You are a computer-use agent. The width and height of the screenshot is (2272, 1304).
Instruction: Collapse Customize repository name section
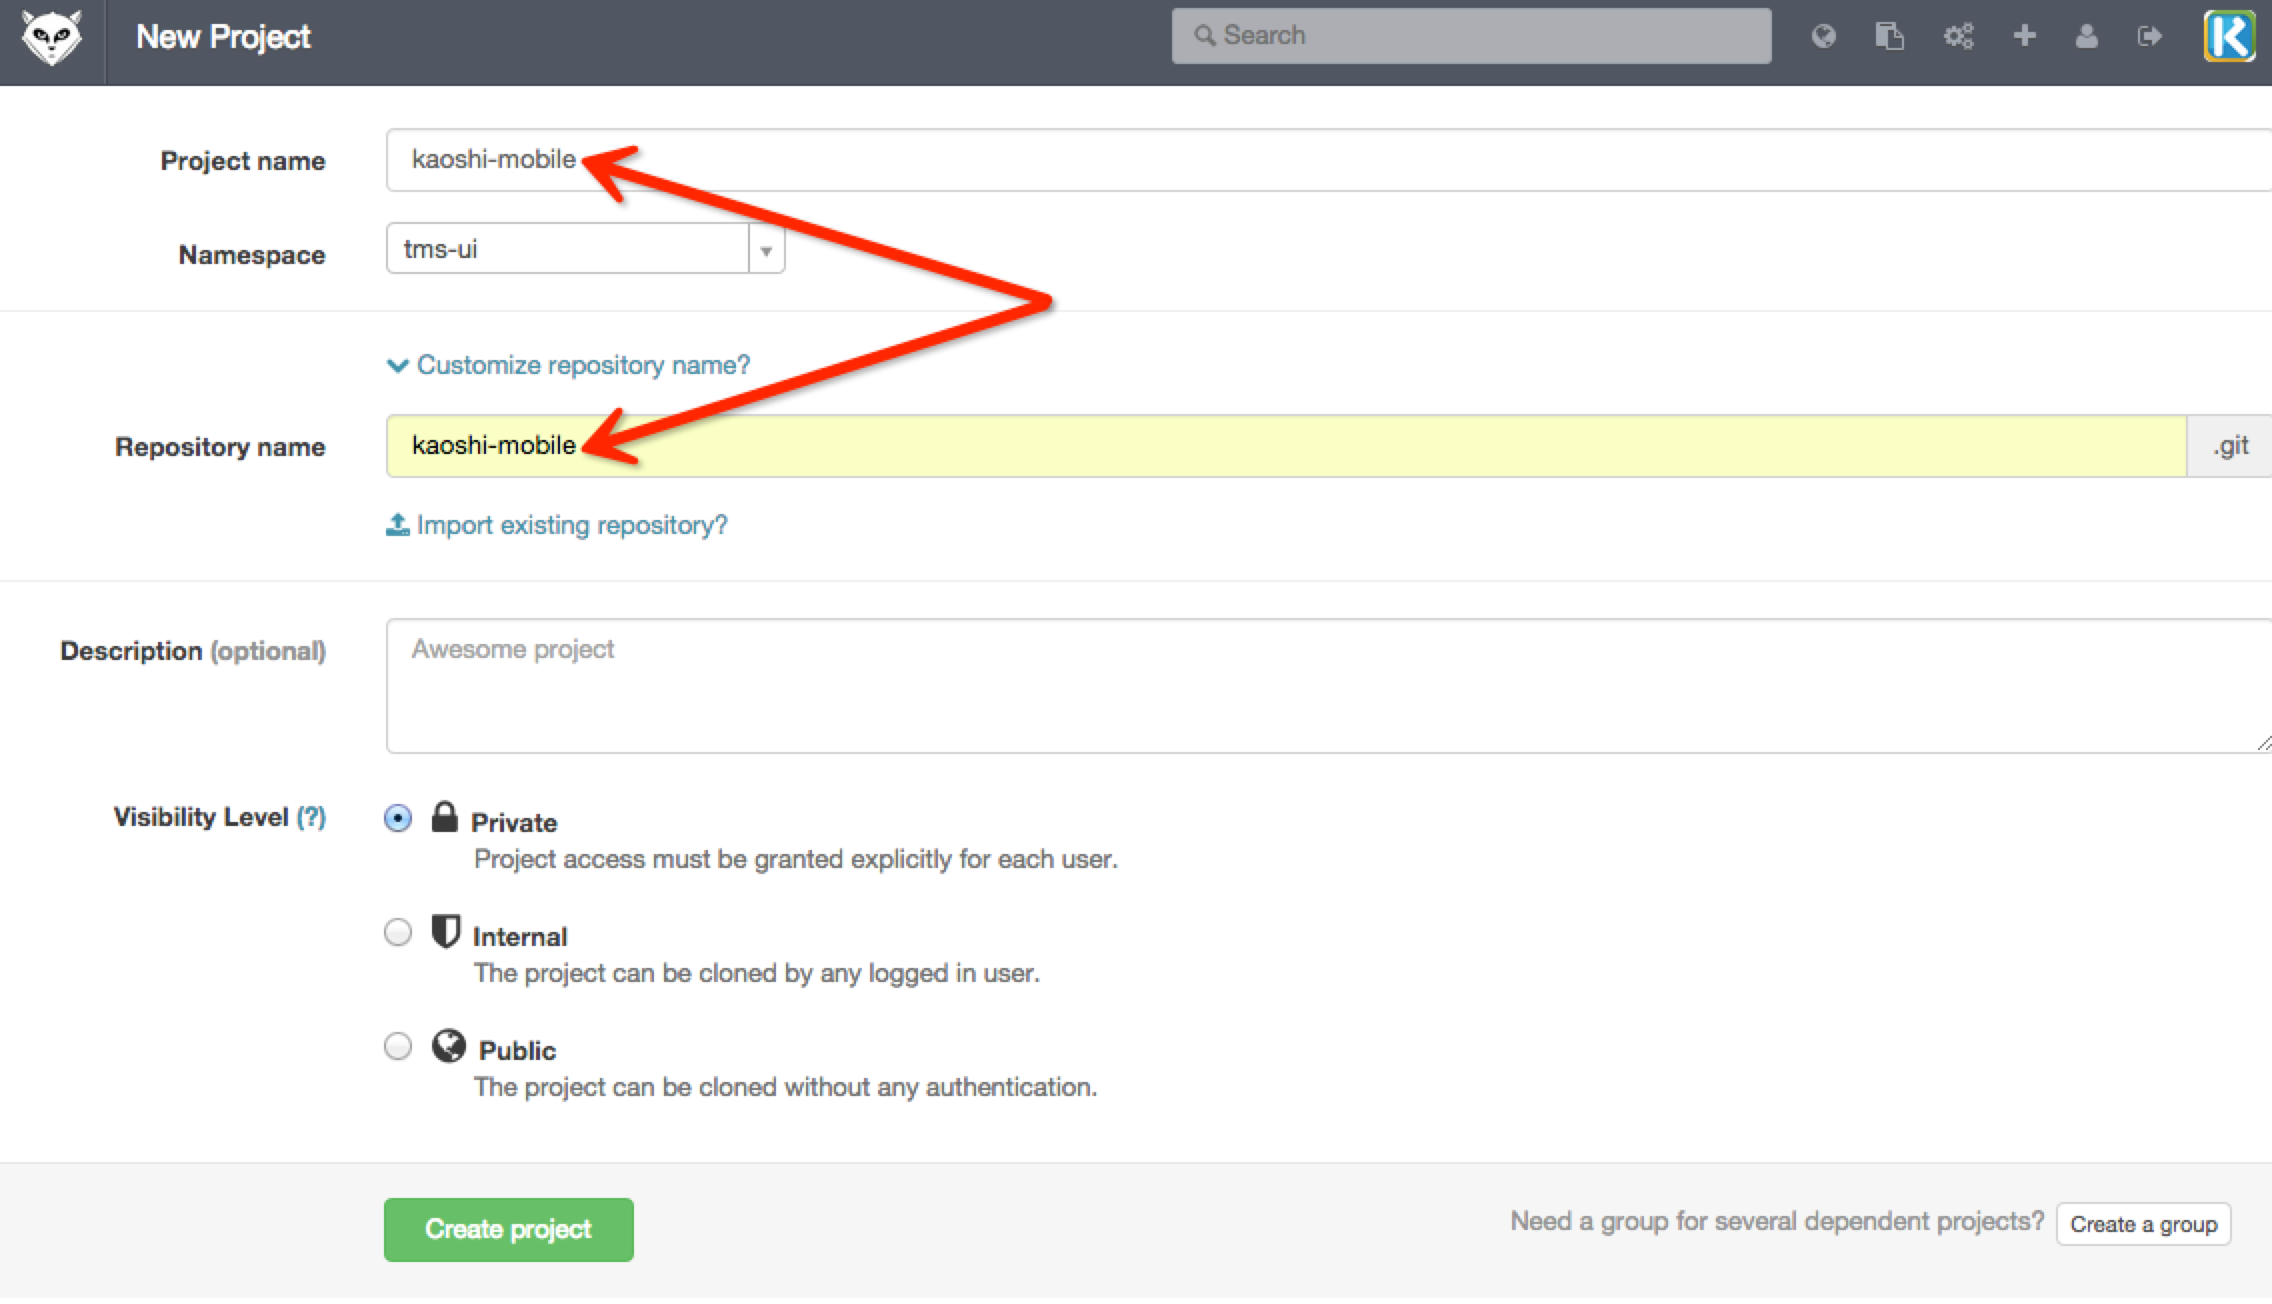pyautogui.click(x=568, y=365)
